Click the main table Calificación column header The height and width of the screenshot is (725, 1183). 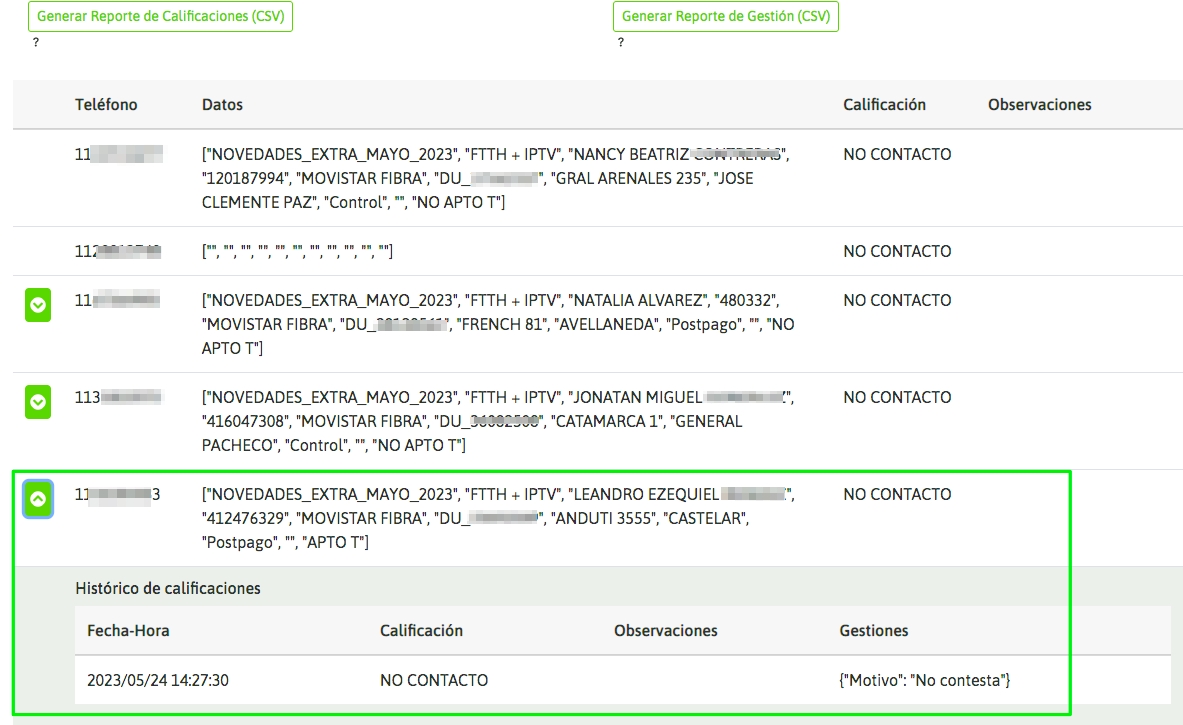click(884, 105)
